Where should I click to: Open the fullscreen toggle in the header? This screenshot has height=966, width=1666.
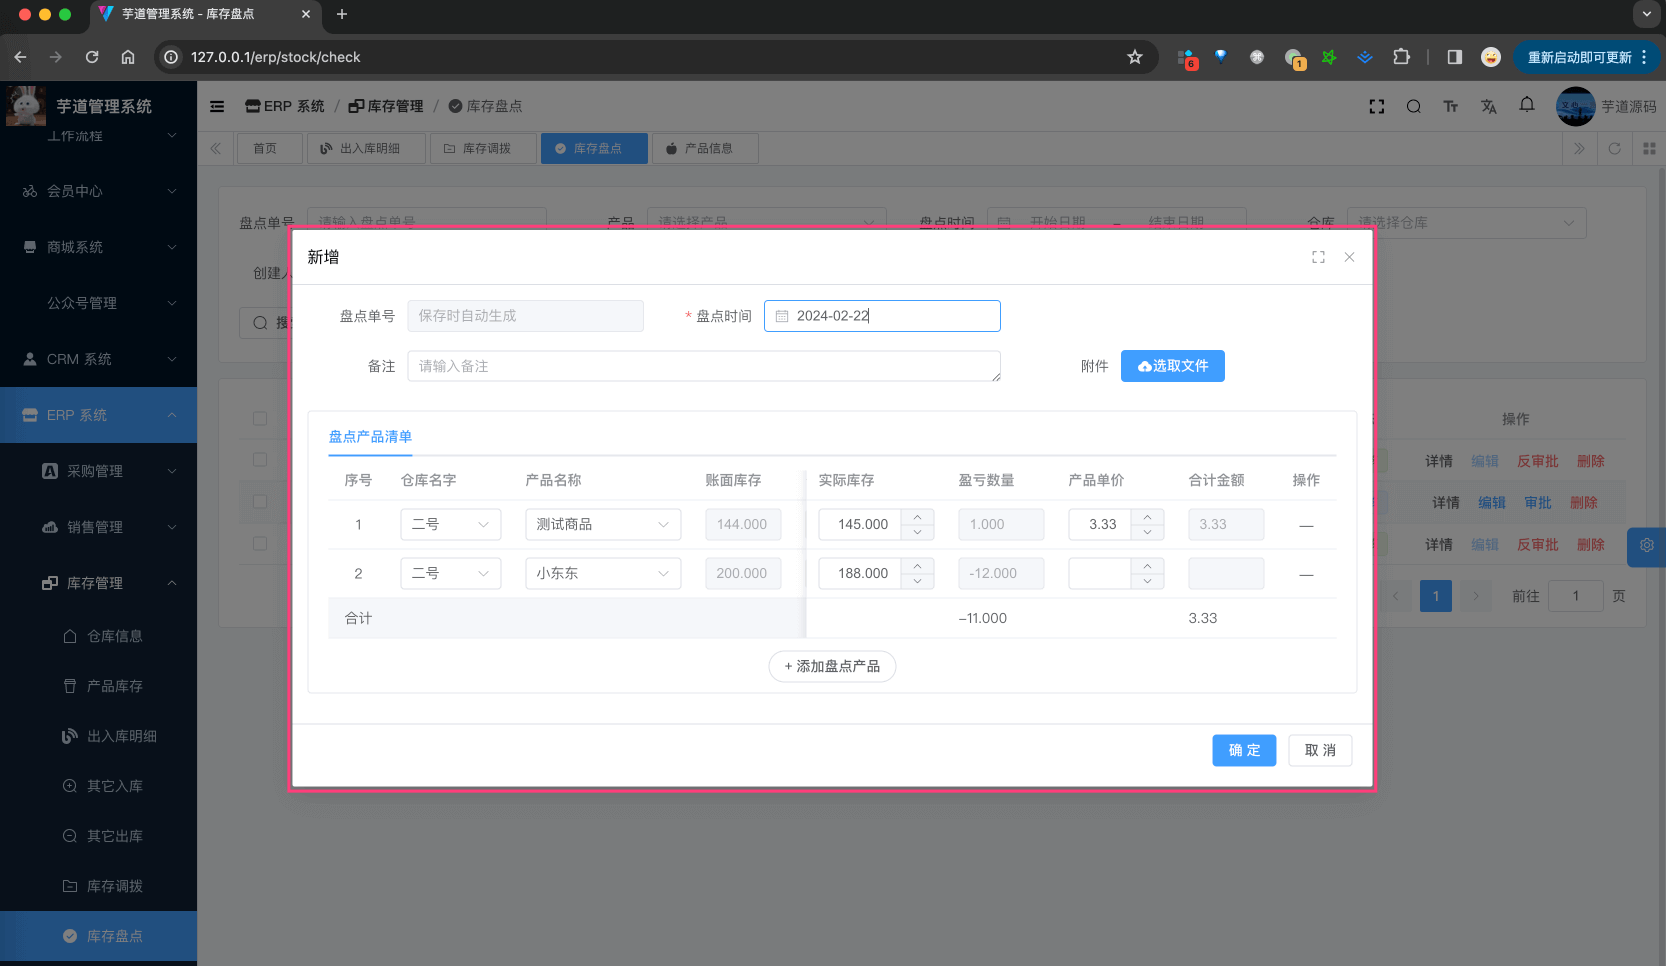pos(1377,106)
